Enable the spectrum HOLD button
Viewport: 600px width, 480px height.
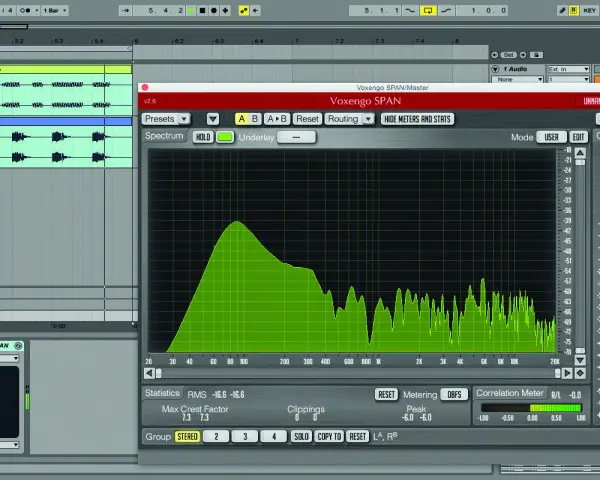tap(203, 137)
